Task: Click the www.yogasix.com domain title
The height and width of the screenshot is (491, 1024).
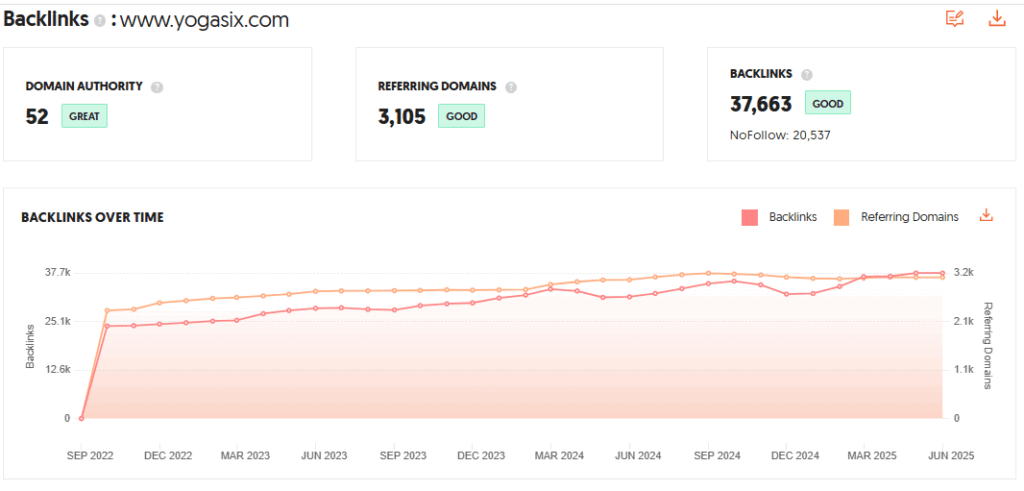Action: coord(204,20)
